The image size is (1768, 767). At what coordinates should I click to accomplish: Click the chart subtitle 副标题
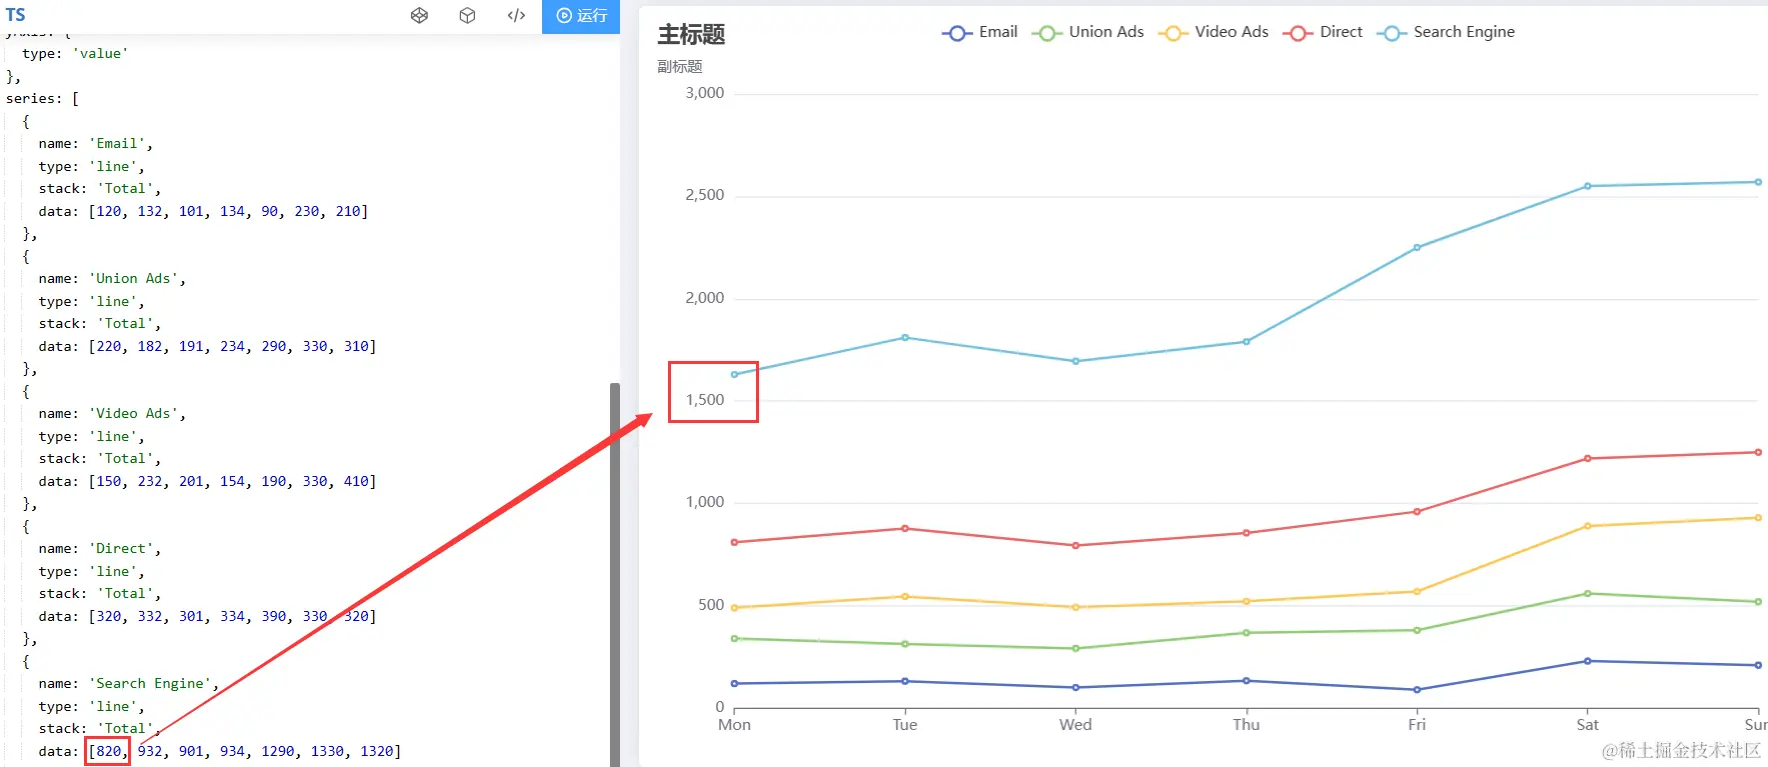coord(680,67)
